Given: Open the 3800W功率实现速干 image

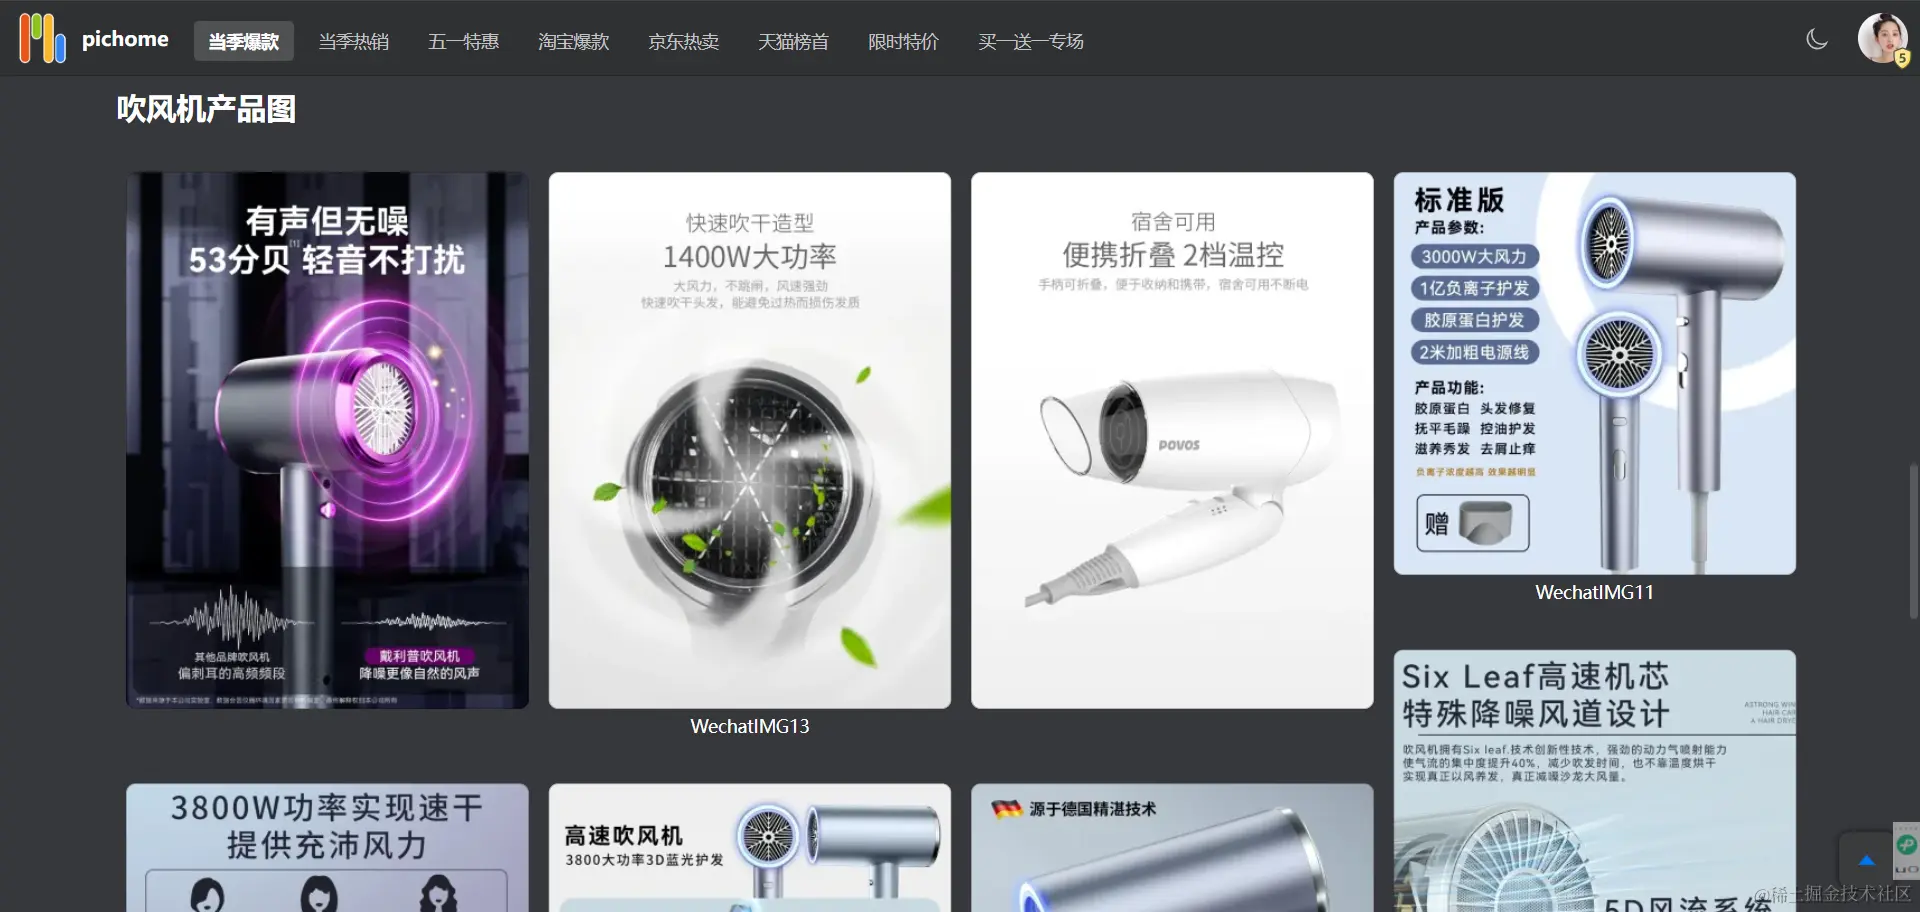Looking at the screenshot, I should pyautogui.click(x=327, y=847).
